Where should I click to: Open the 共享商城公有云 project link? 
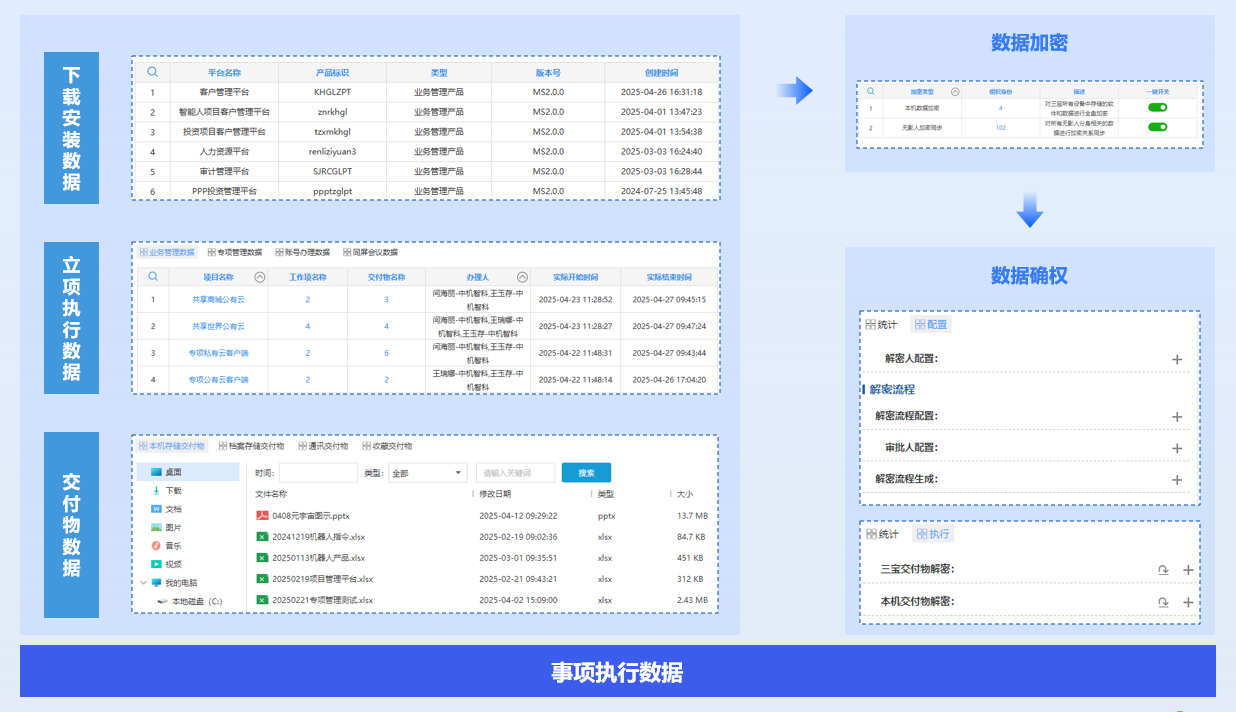point(218,299)
